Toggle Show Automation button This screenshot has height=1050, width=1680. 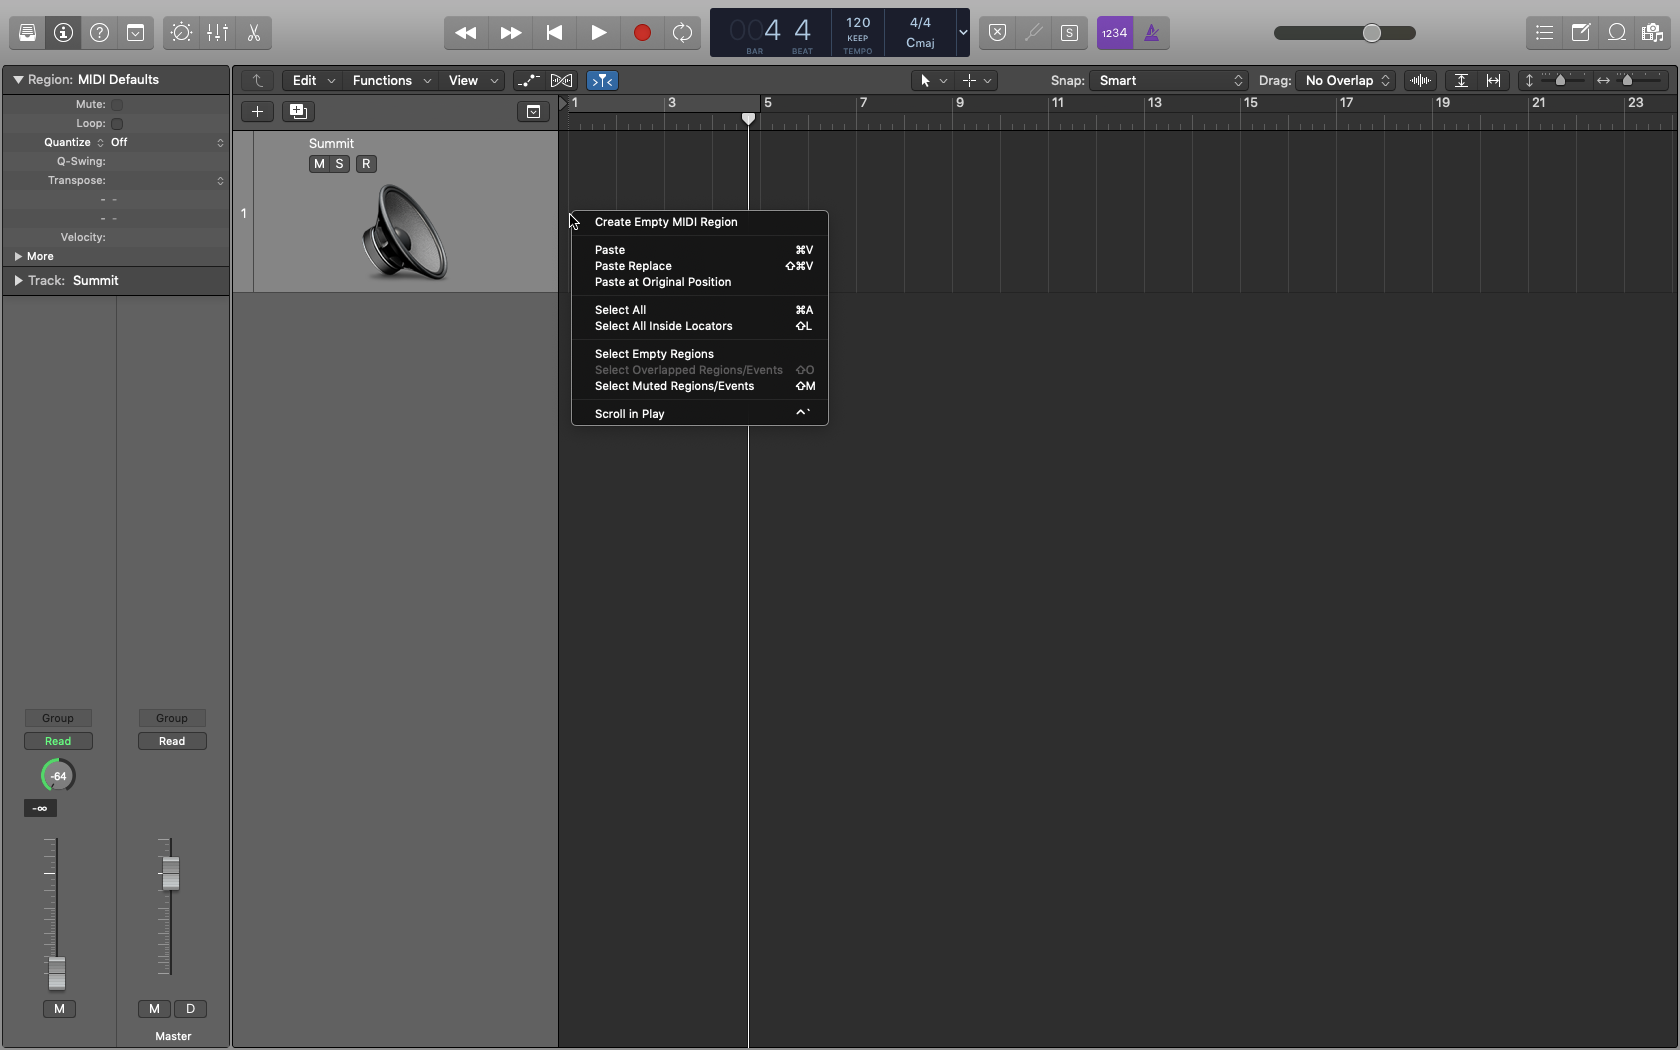click(x=529, y=80)
